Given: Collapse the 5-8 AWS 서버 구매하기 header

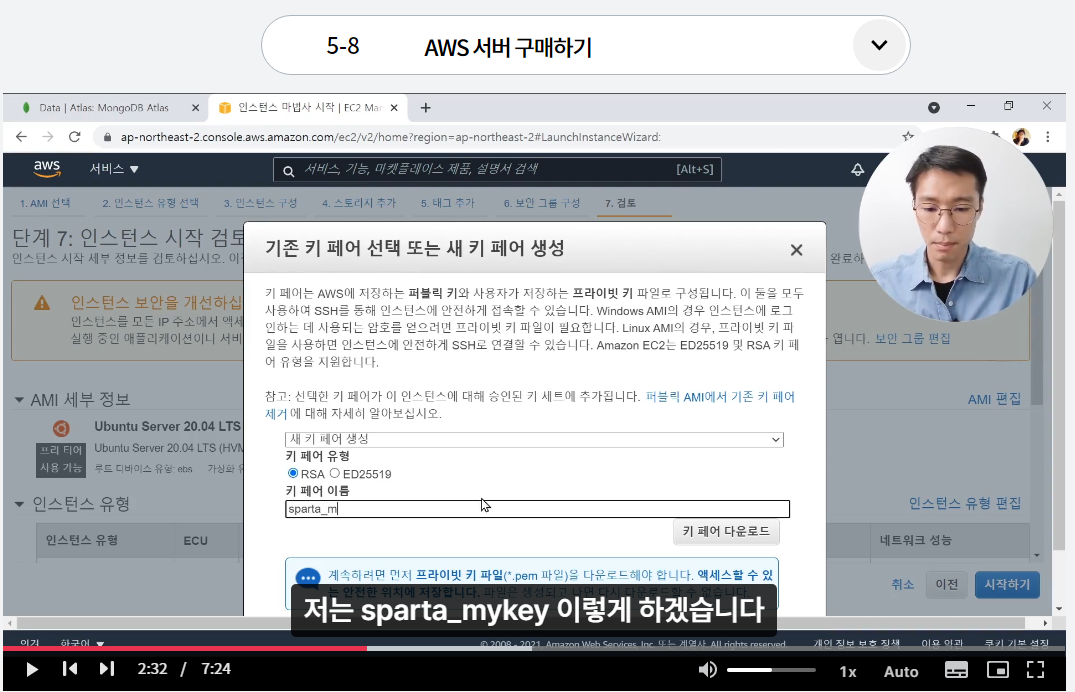Looking at the screenshot, I should point(877,45).
